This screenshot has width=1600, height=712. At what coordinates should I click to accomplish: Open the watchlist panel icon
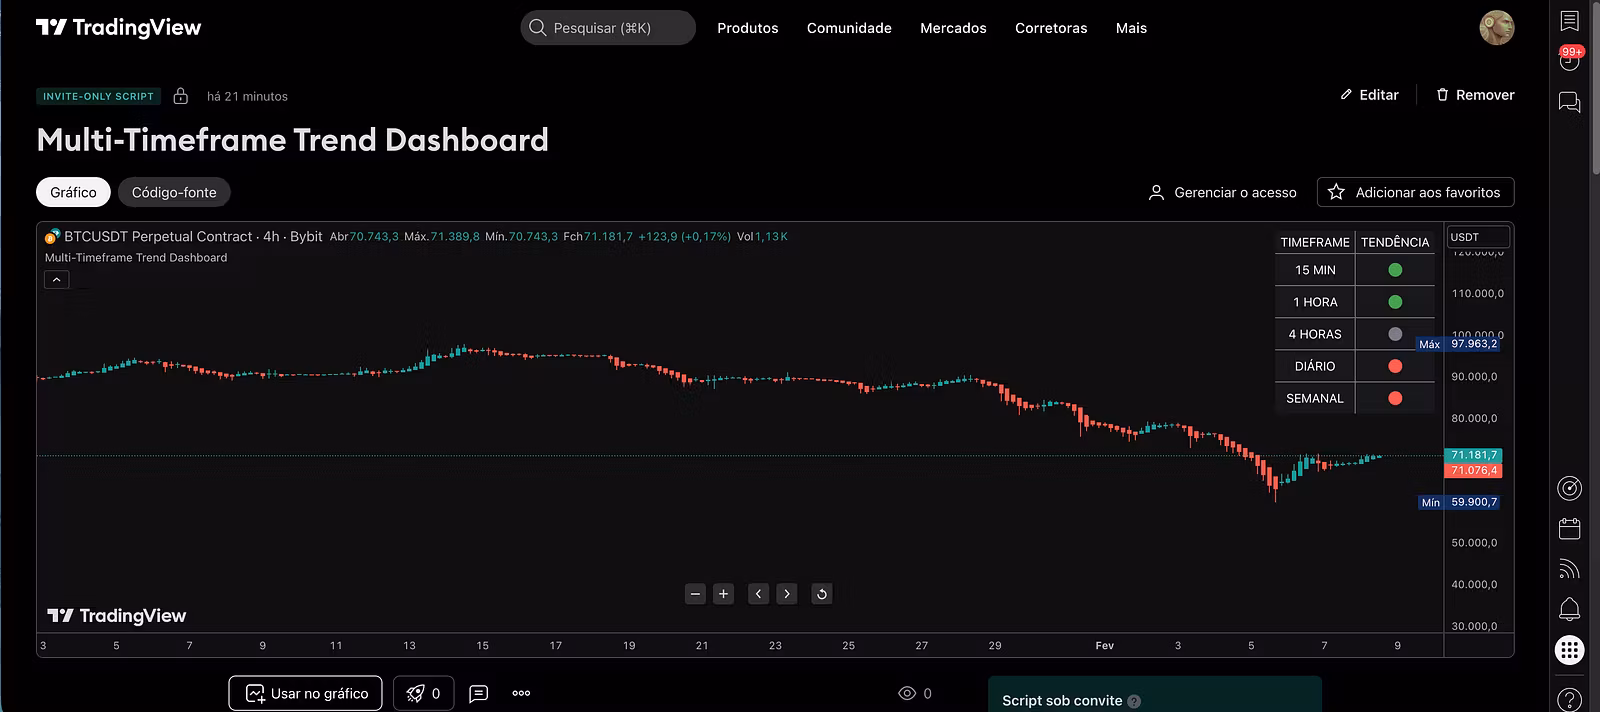pos(1570,20)
